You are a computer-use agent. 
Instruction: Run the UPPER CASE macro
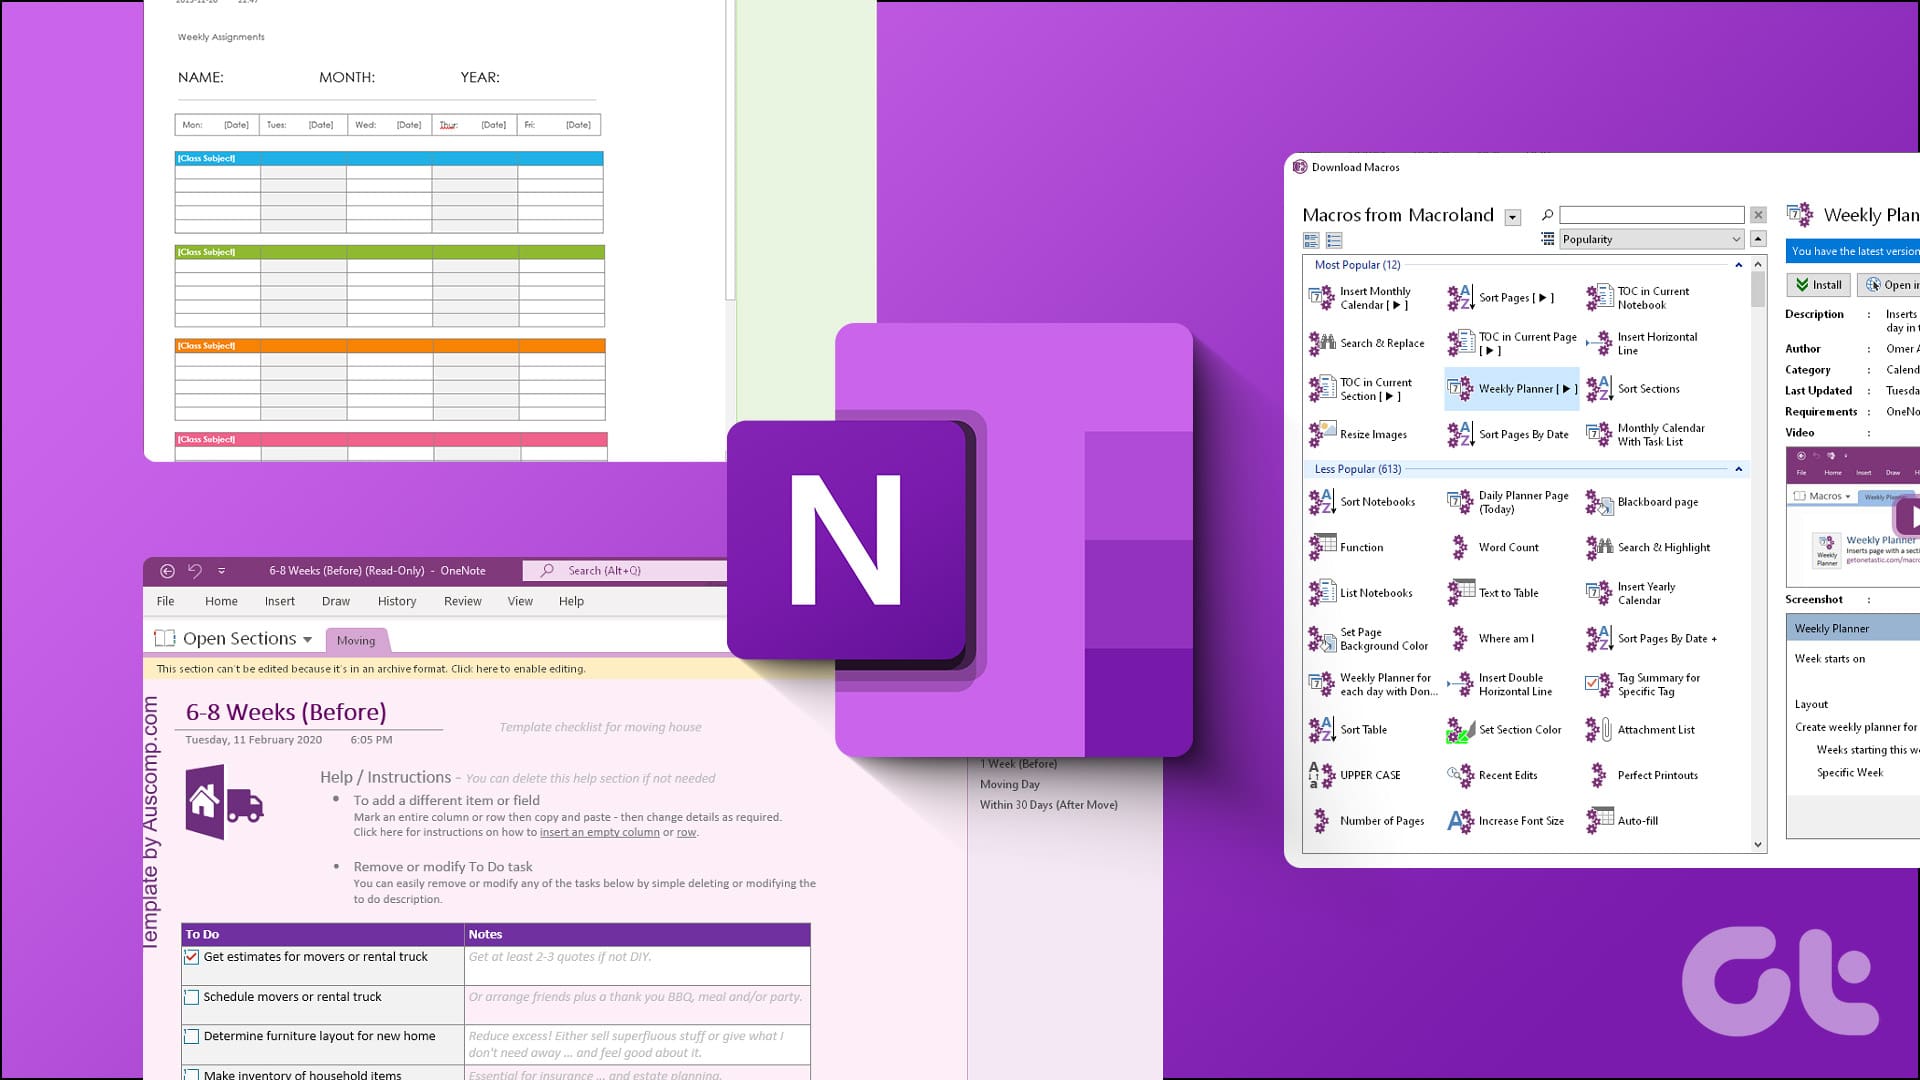1371,775
